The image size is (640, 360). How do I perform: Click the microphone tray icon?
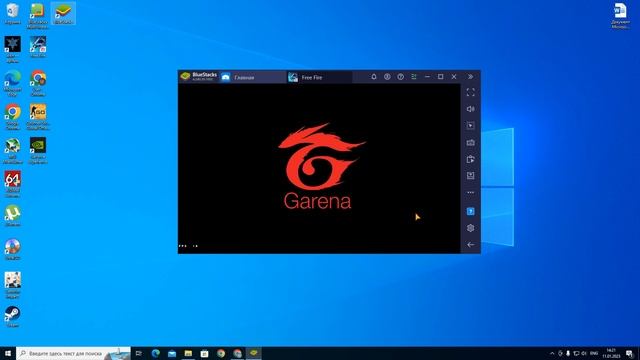(x=568, y=353)
